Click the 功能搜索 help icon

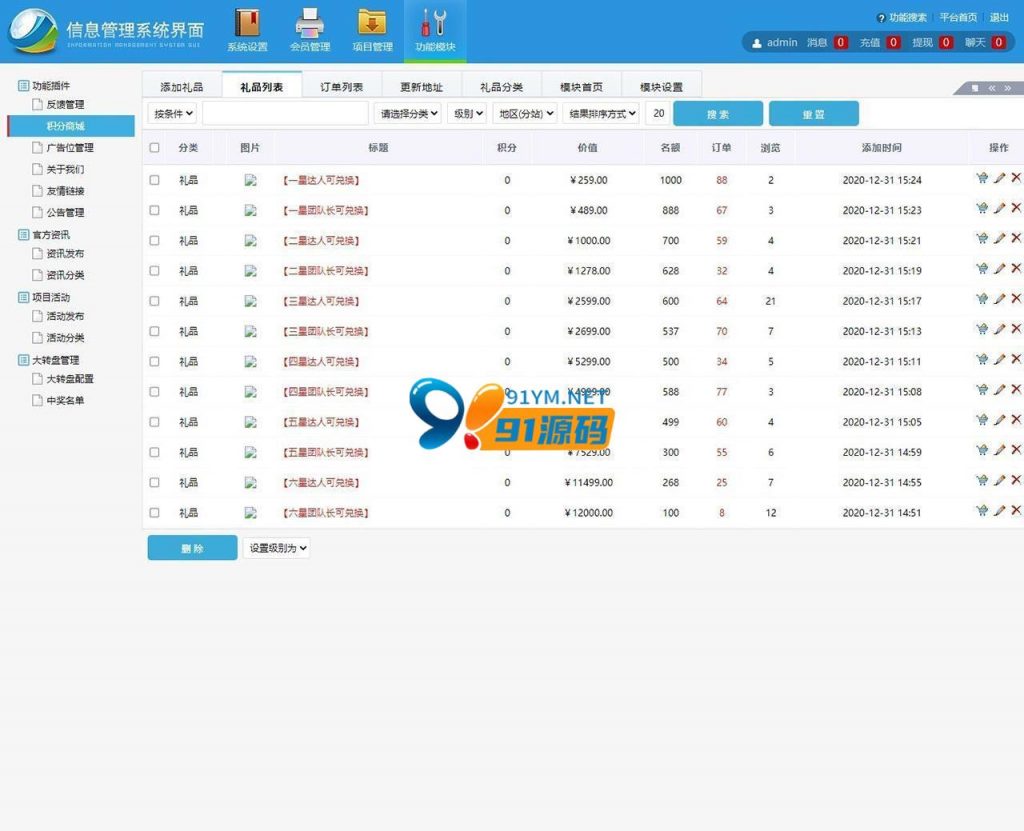tap(881, 18)
